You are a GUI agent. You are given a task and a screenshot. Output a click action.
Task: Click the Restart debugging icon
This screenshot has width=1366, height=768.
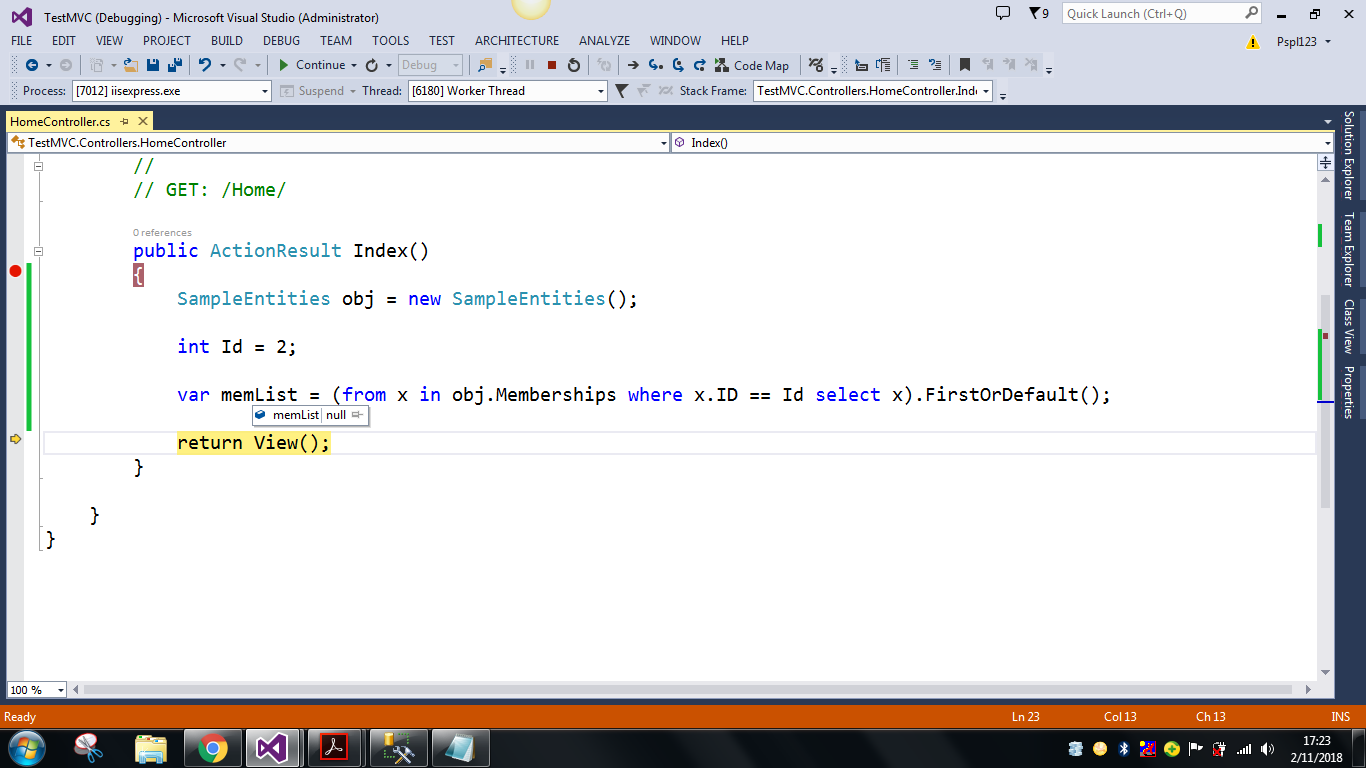click(x=573, y=64)
